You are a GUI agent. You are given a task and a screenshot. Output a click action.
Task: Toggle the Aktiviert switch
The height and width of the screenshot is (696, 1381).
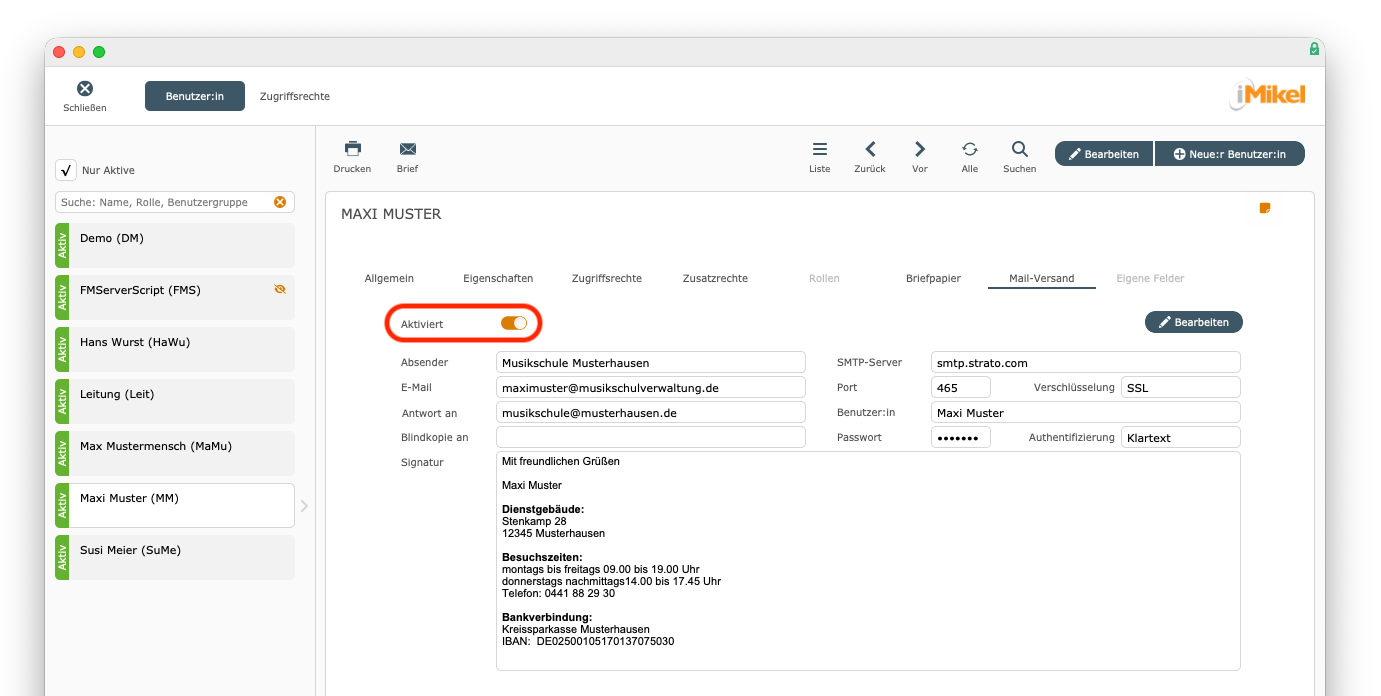click(514, 323)
